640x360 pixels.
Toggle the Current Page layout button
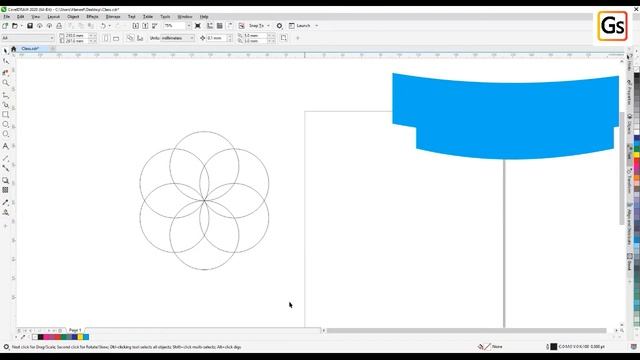point(140,38)
